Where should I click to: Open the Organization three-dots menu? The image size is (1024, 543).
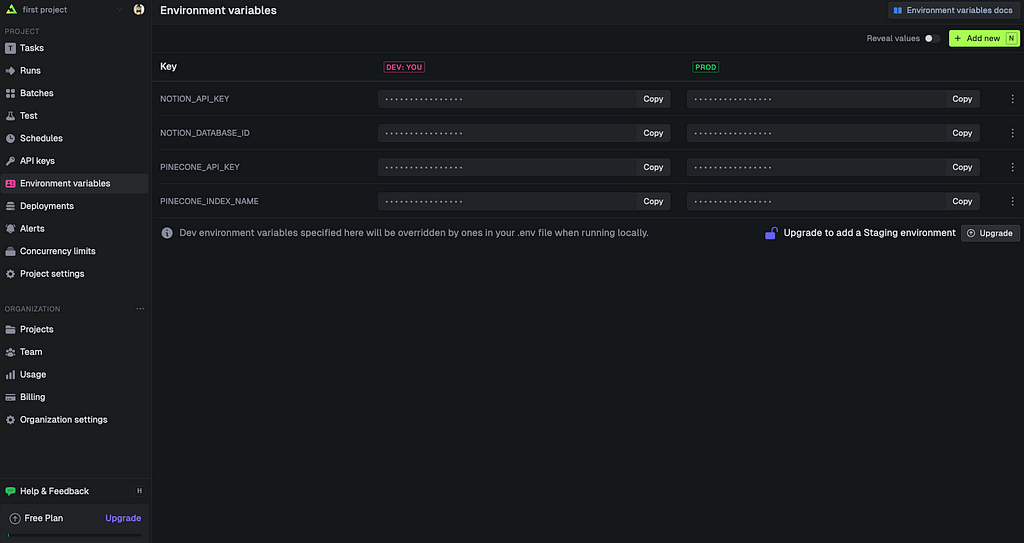coord(140,308)
